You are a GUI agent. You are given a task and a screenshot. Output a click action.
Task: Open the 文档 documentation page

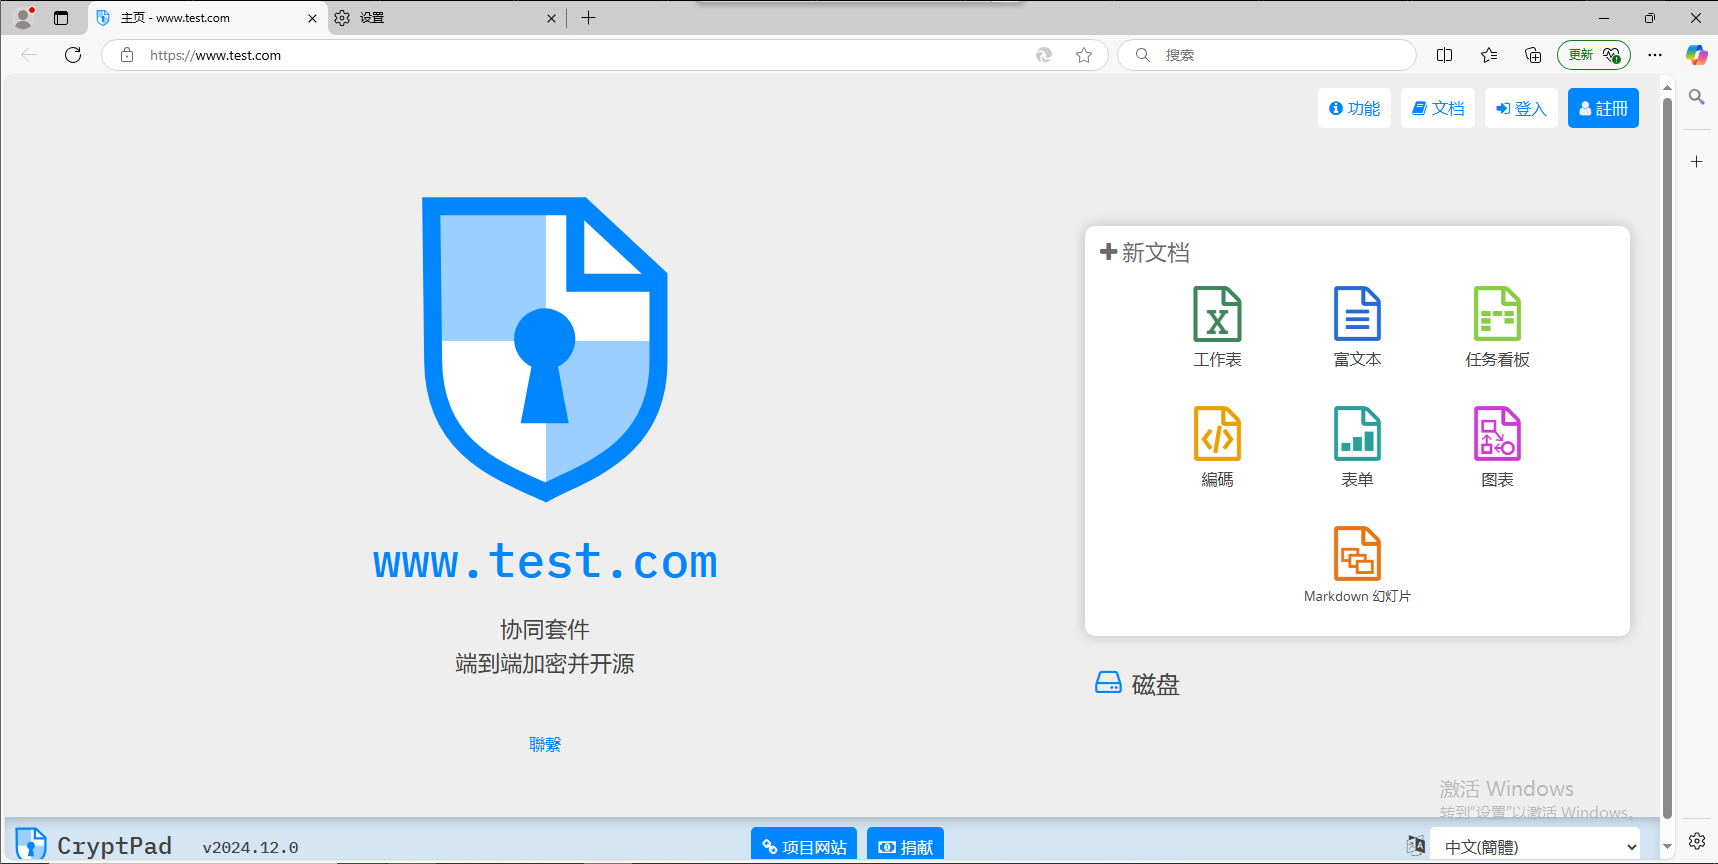click(x=1438, y=108)
